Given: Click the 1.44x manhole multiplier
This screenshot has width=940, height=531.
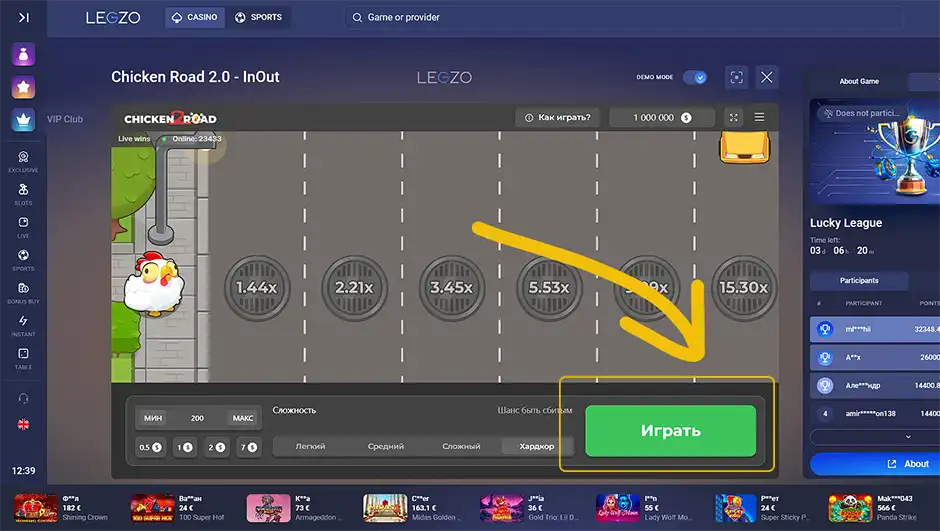Looking at the screenshot, I should (257, 288).
